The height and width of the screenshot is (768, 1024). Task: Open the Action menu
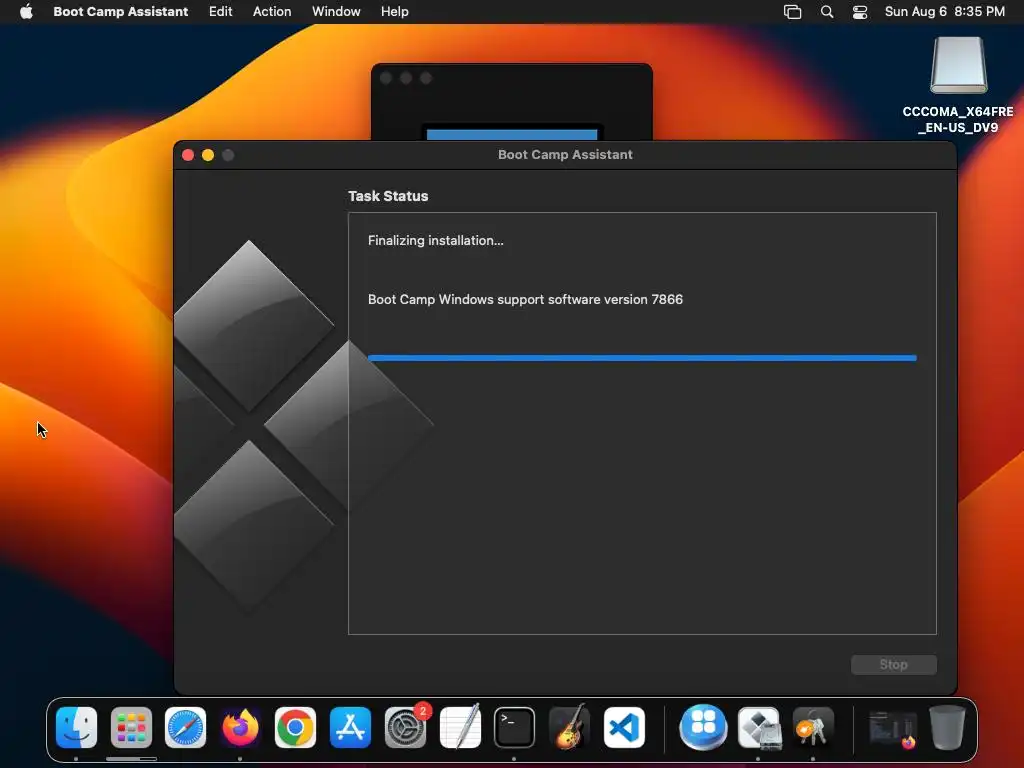tap(272, 12)
